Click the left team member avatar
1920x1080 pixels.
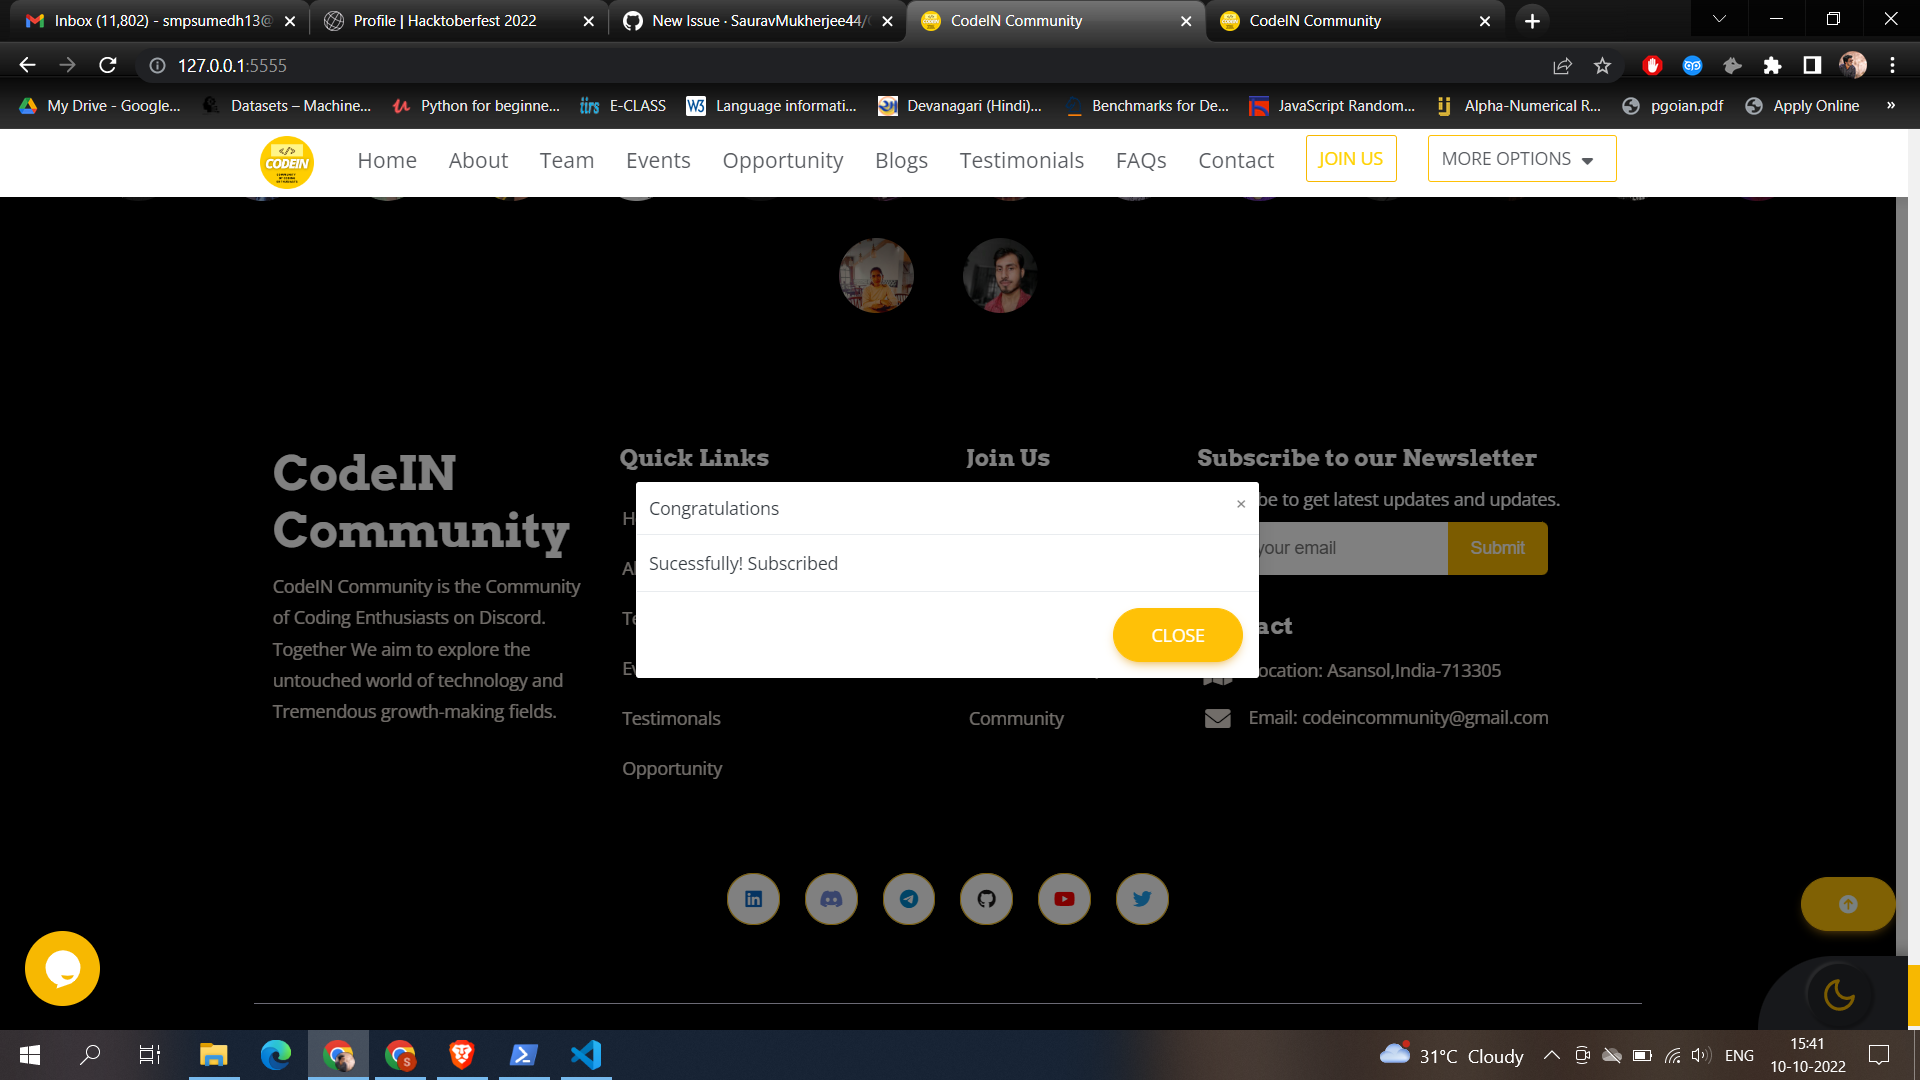point(876,275)
